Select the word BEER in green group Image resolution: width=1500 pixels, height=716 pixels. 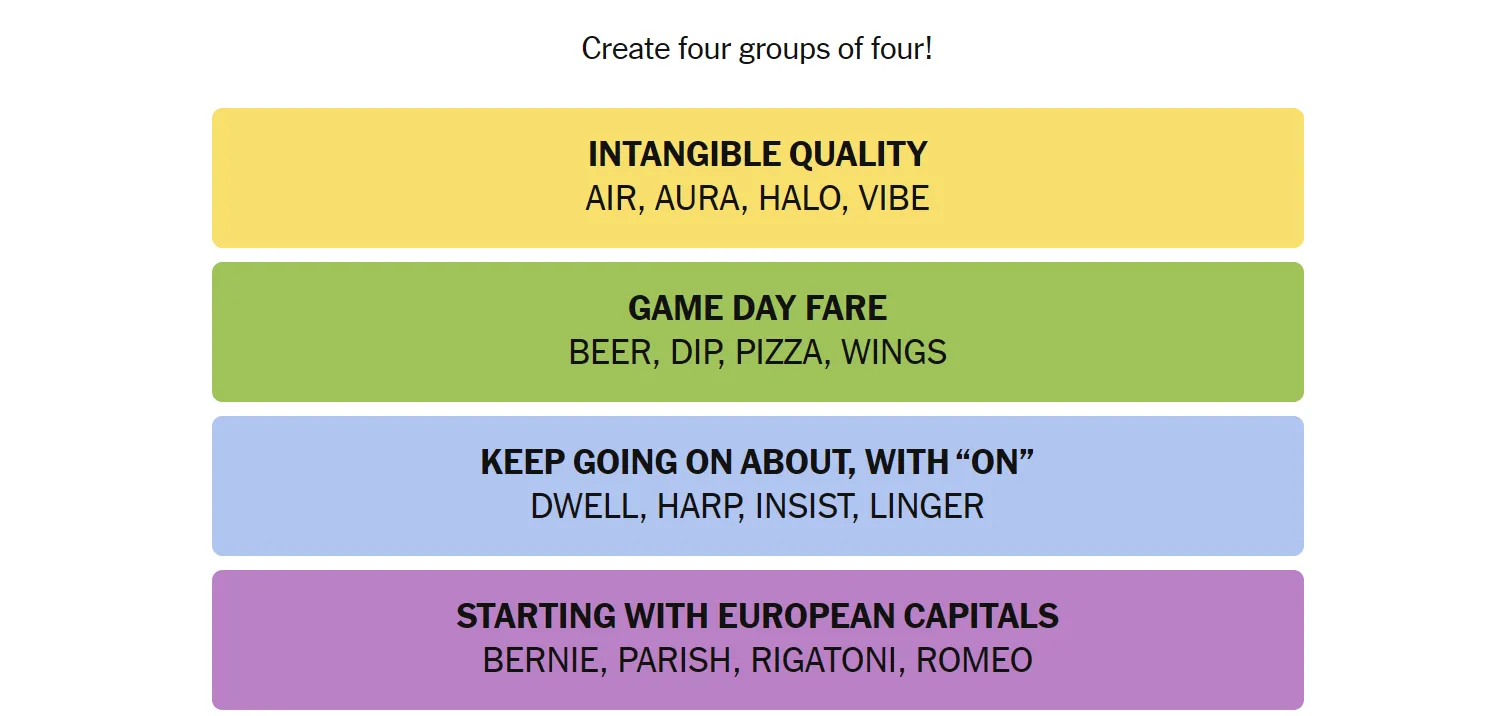coord(610,352)
